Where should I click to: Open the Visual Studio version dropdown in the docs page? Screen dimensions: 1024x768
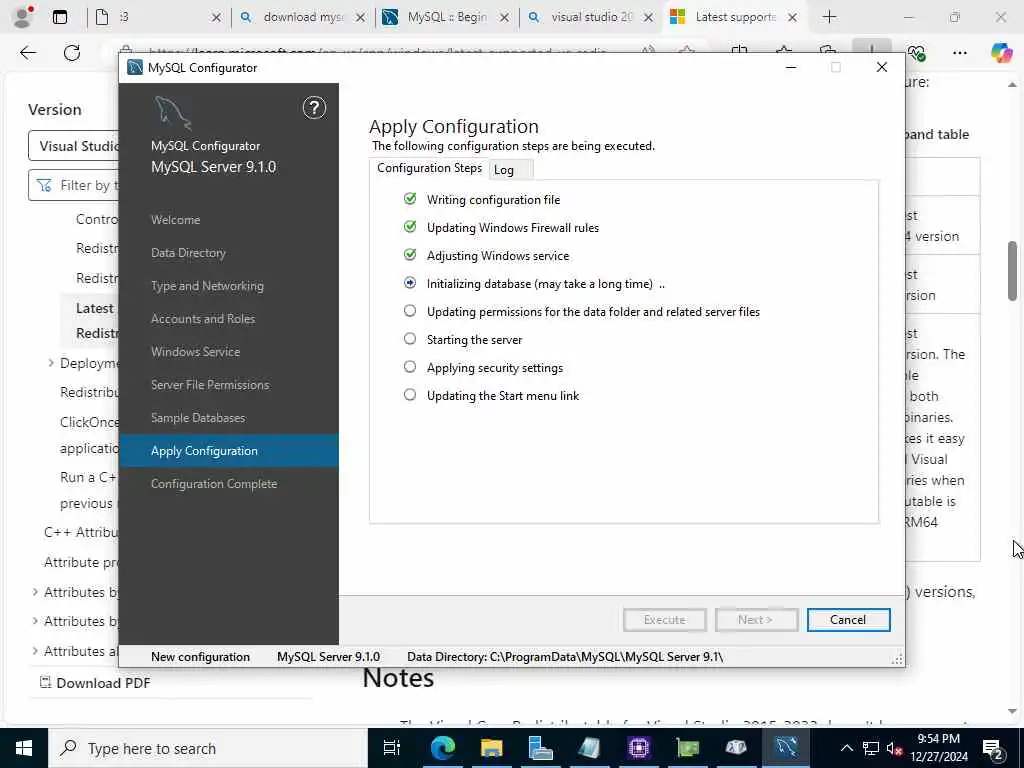coord(74,146)
